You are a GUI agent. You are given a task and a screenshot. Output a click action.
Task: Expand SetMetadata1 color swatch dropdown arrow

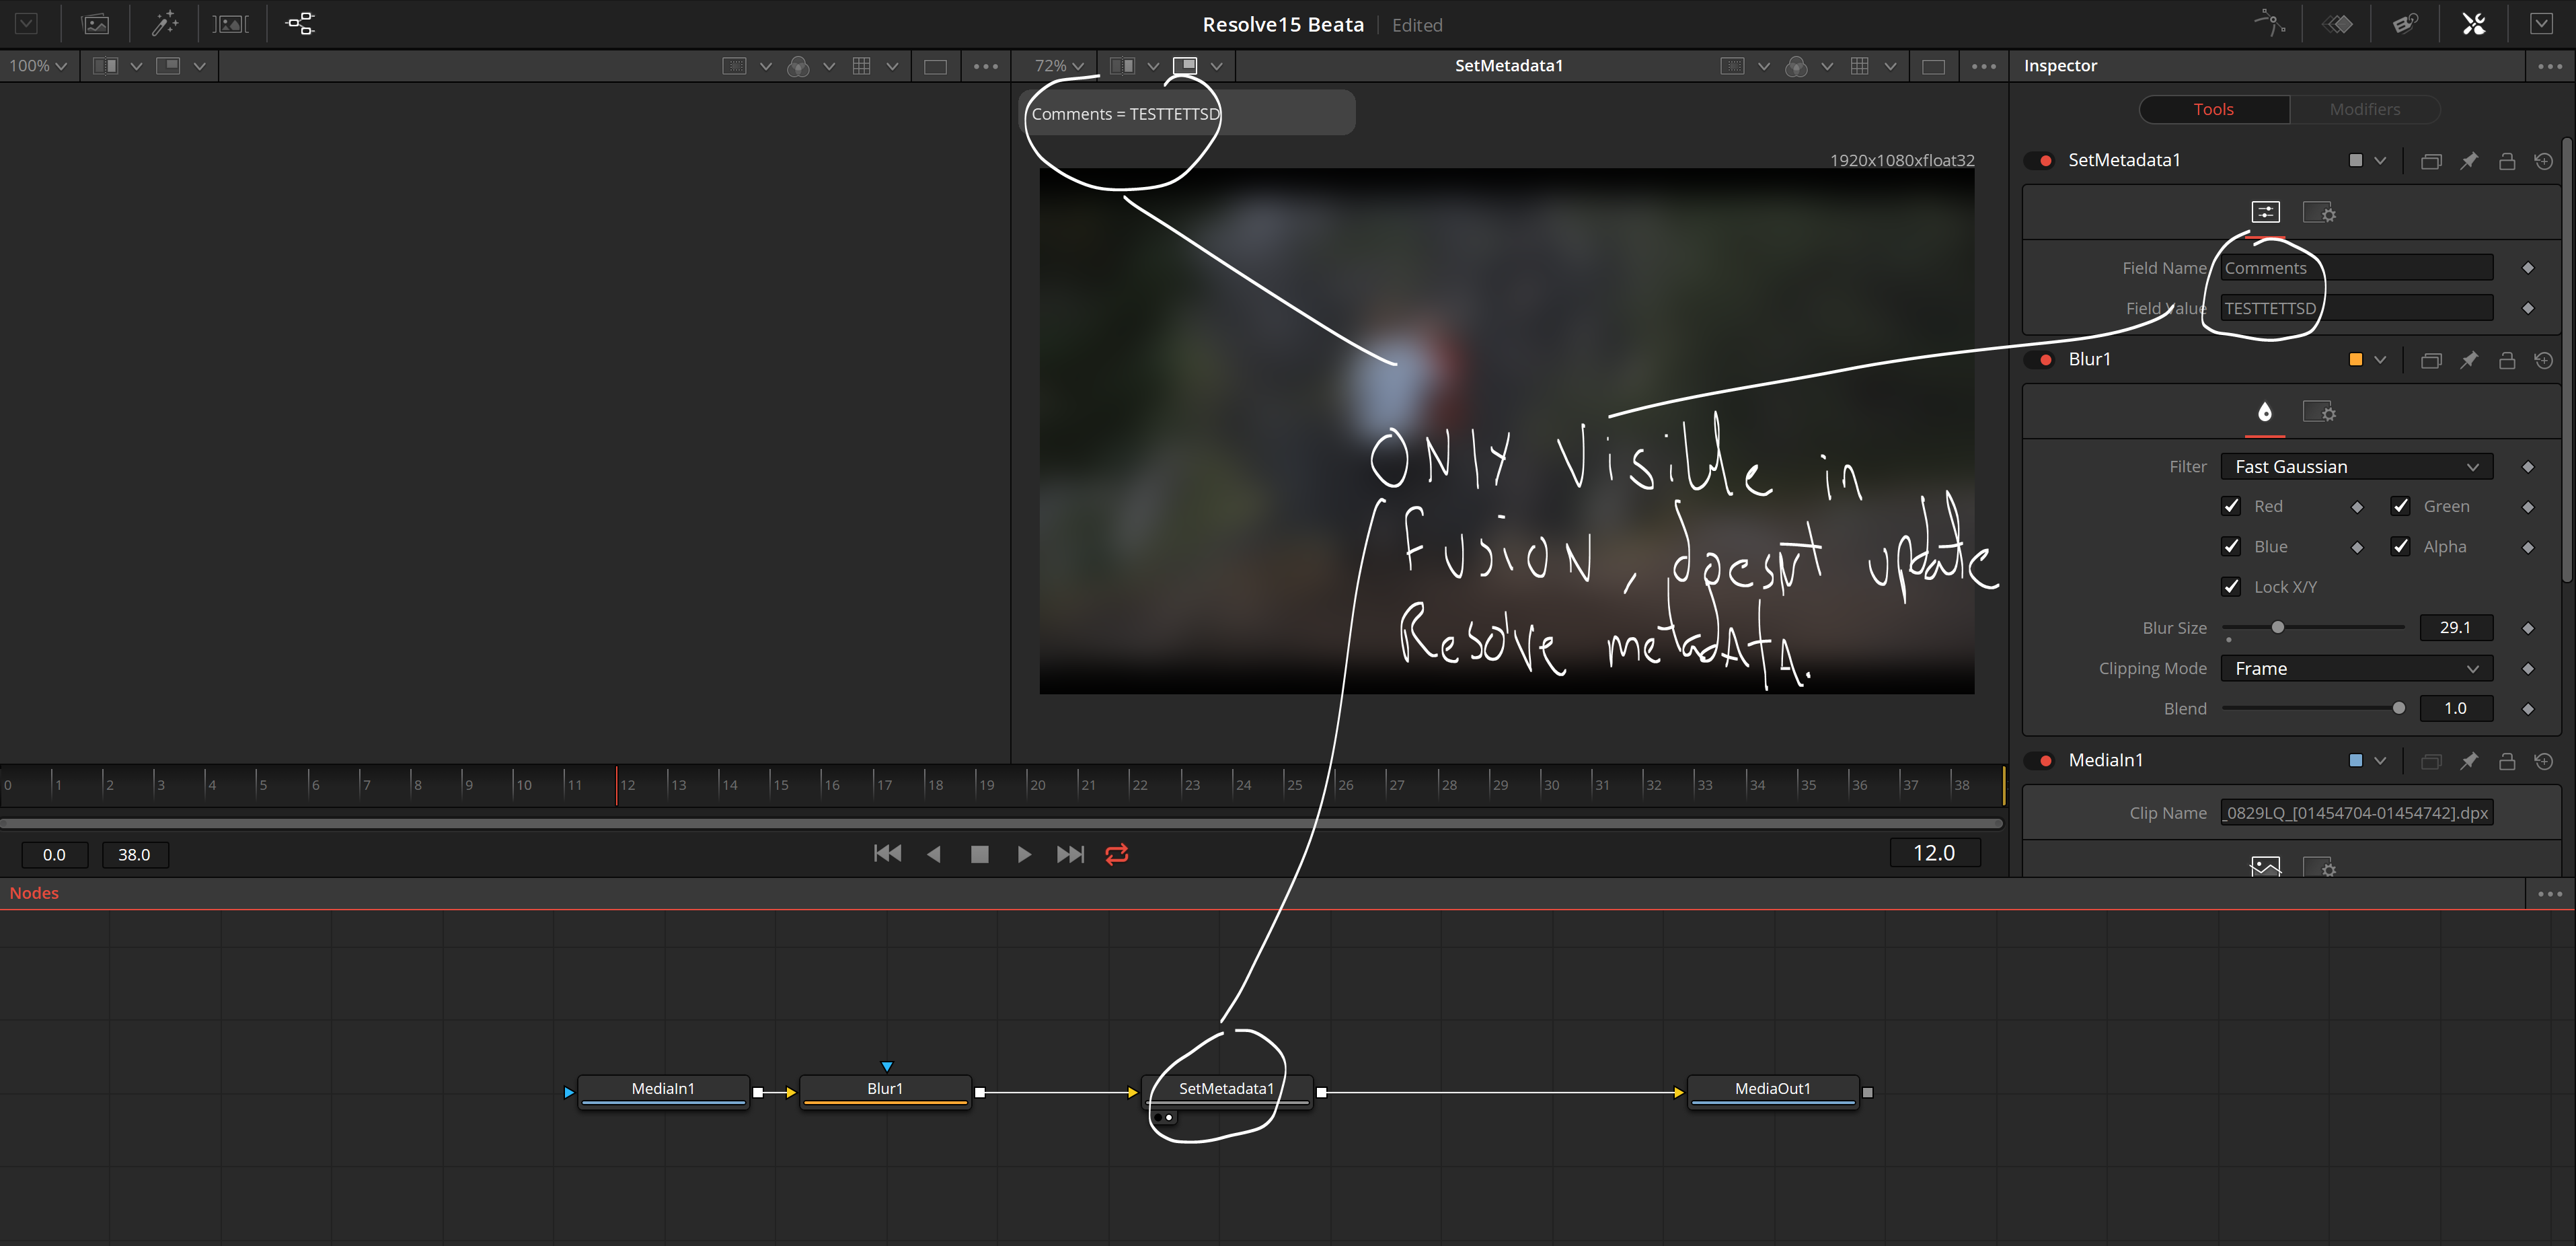(x=2380, y=161)
